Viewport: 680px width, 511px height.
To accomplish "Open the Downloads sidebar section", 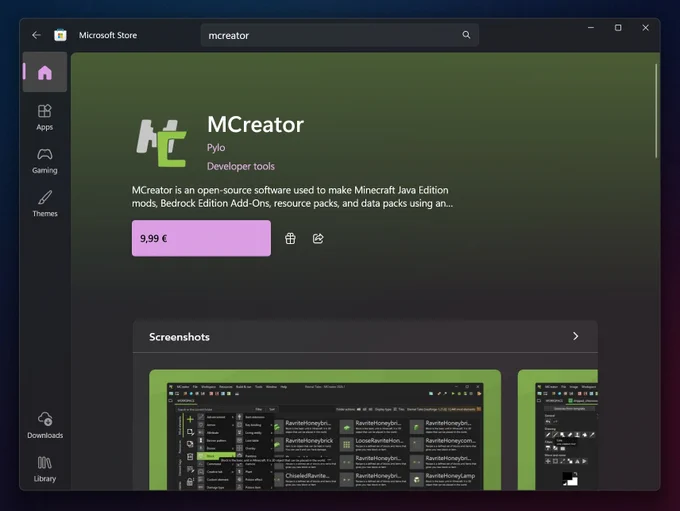I will click(45, 425).
